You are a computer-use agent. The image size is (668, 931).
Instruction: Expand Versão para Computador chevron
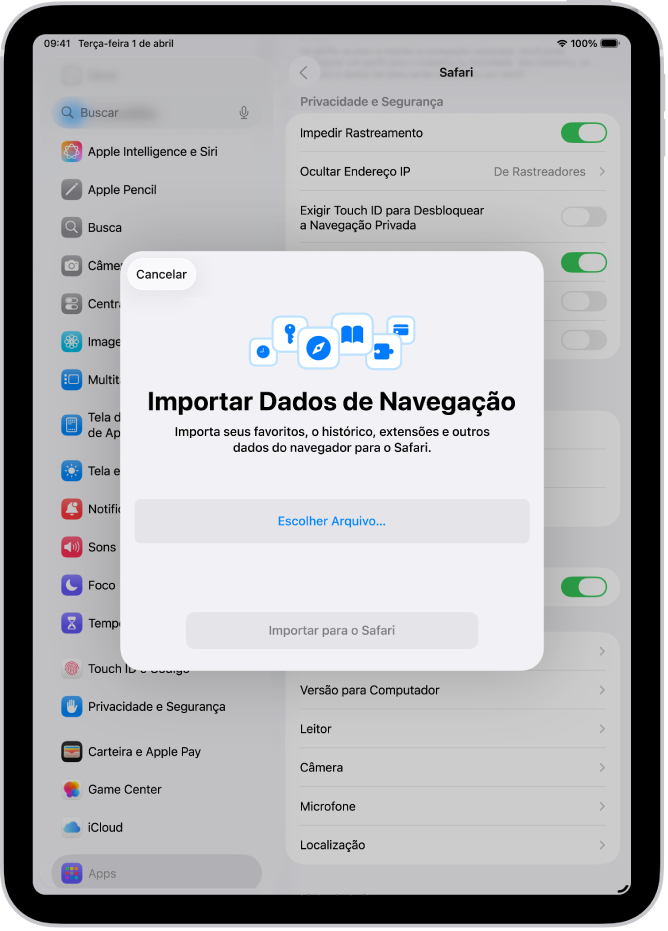pos(602,690)
